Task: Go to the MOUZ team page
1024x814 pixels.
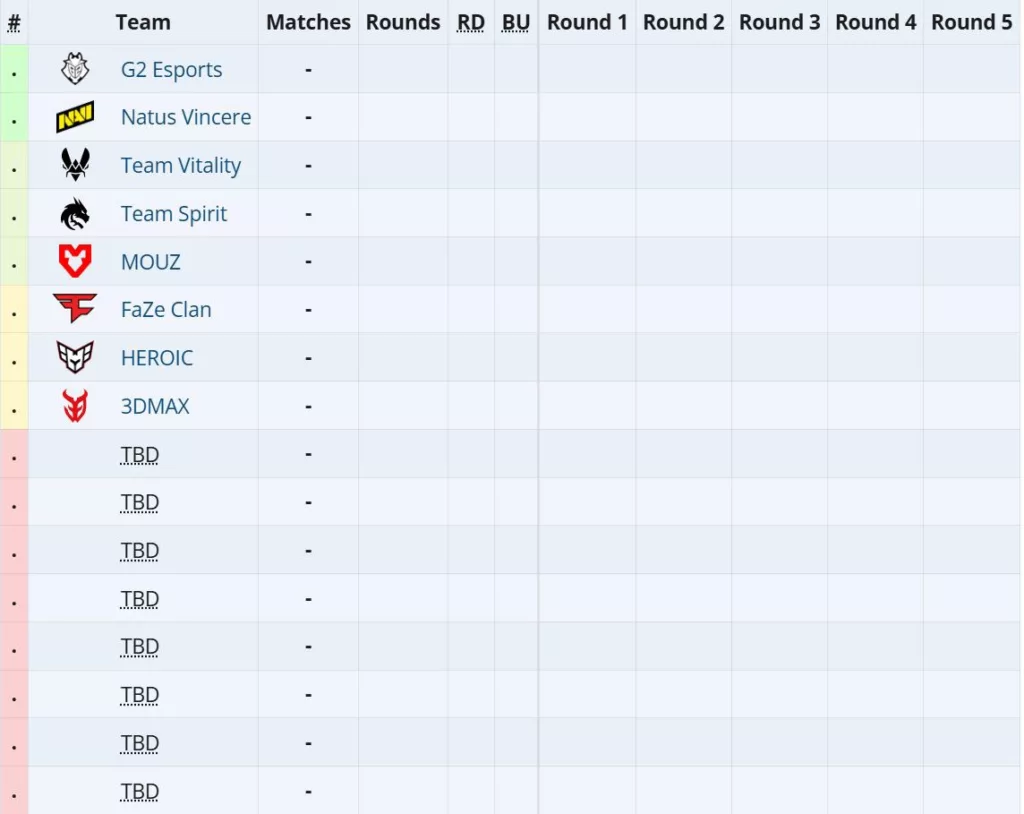Action: 150,262
